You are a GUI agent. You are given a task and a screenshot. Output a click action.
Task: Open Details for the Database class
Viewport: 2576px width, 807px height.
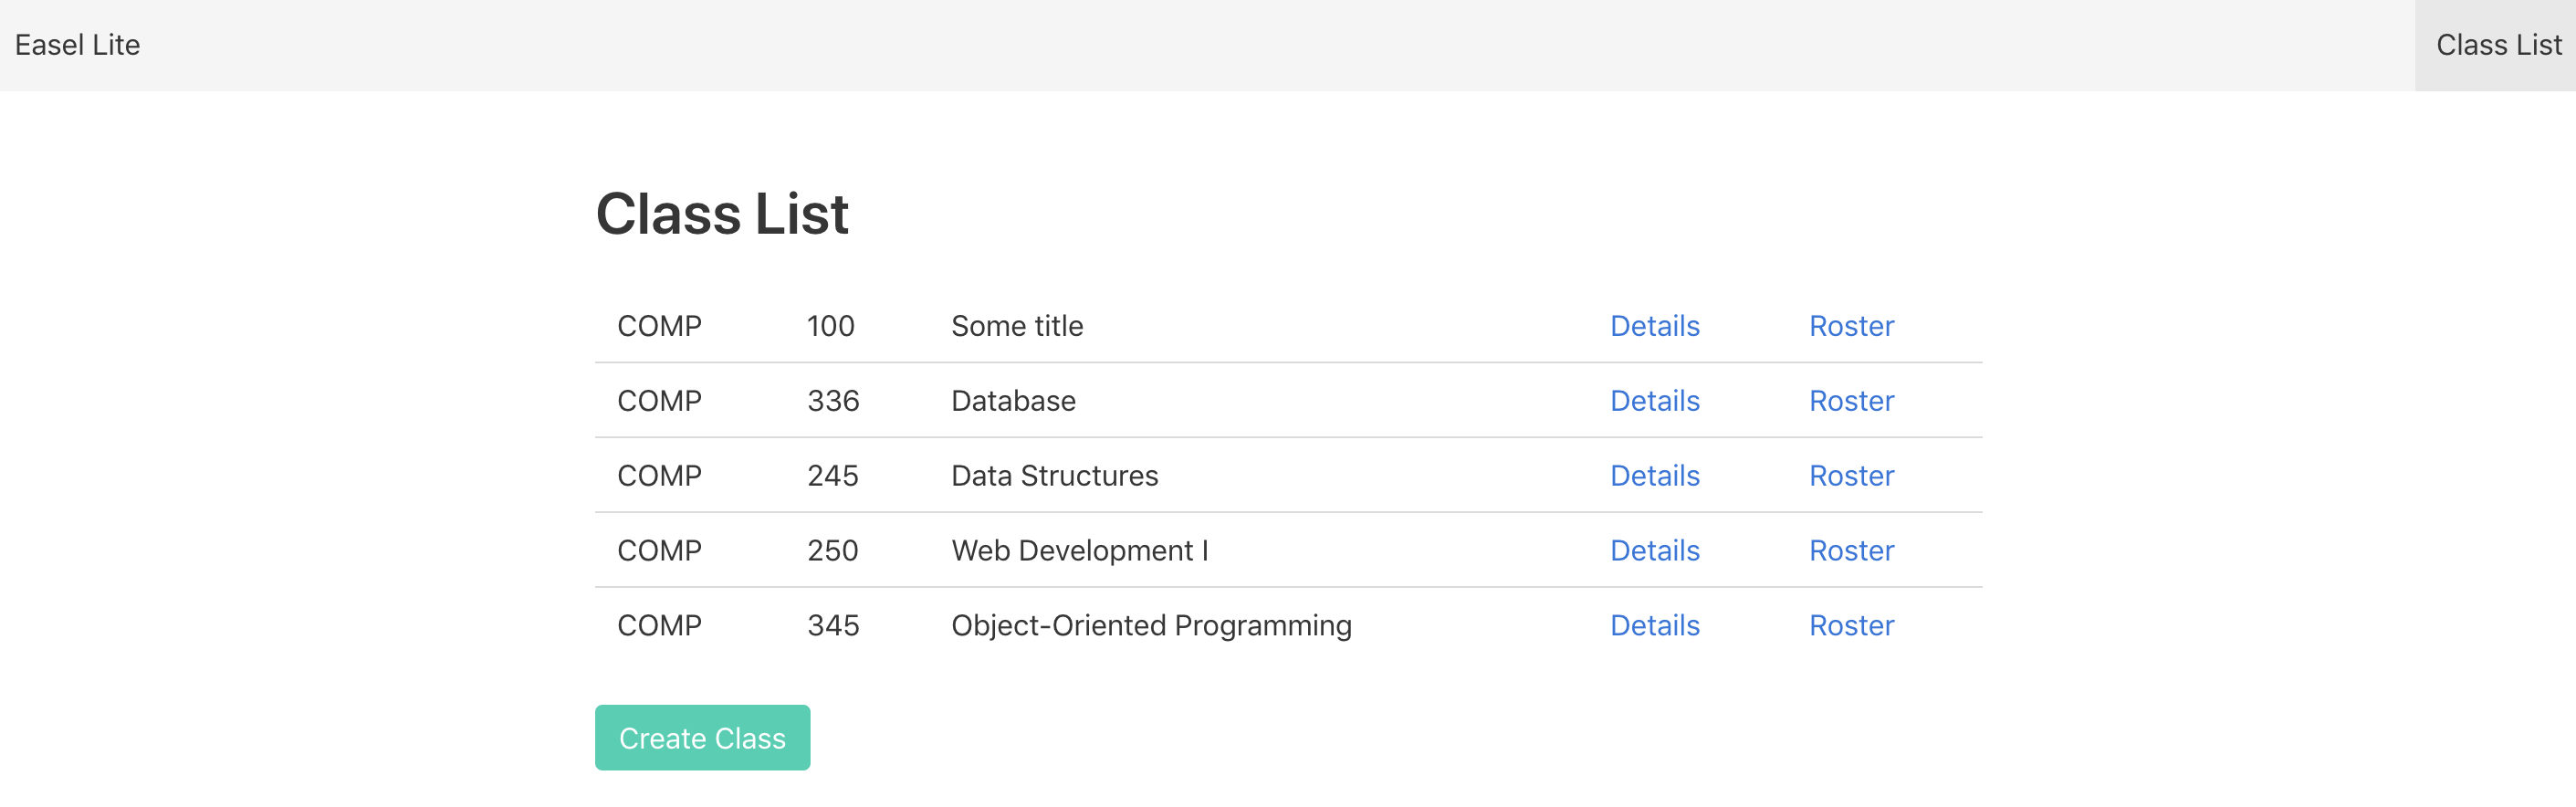pos(1654,401)
